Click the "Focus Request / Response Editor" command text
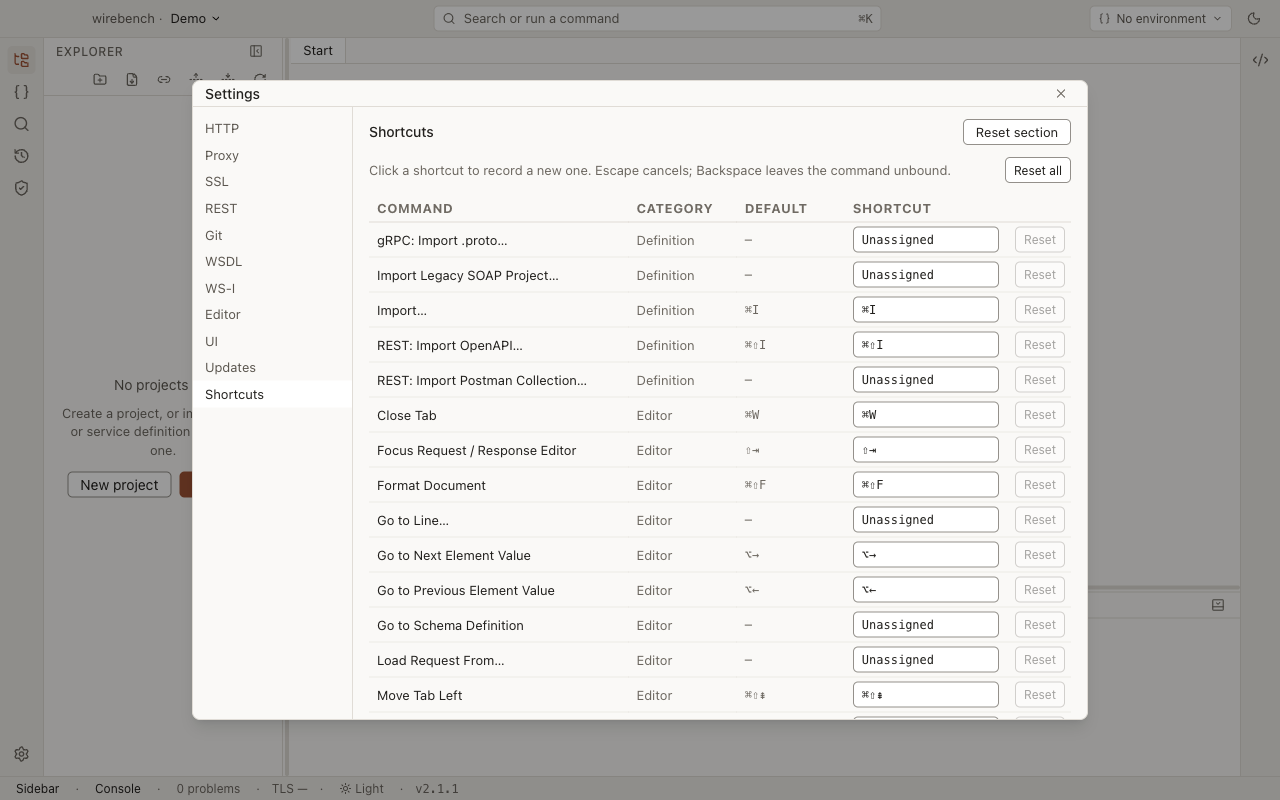 476,450
